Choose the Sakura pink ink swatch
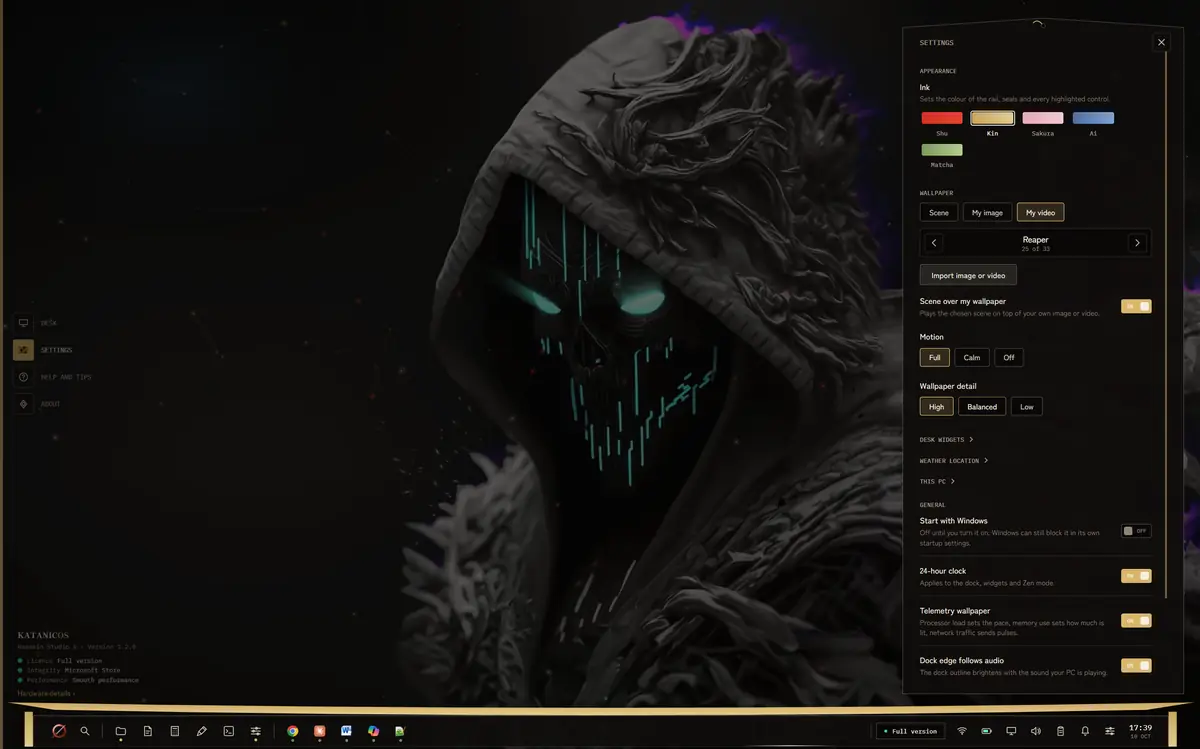The width and height of the screenshot is (1200, 749). (1043, 118)
